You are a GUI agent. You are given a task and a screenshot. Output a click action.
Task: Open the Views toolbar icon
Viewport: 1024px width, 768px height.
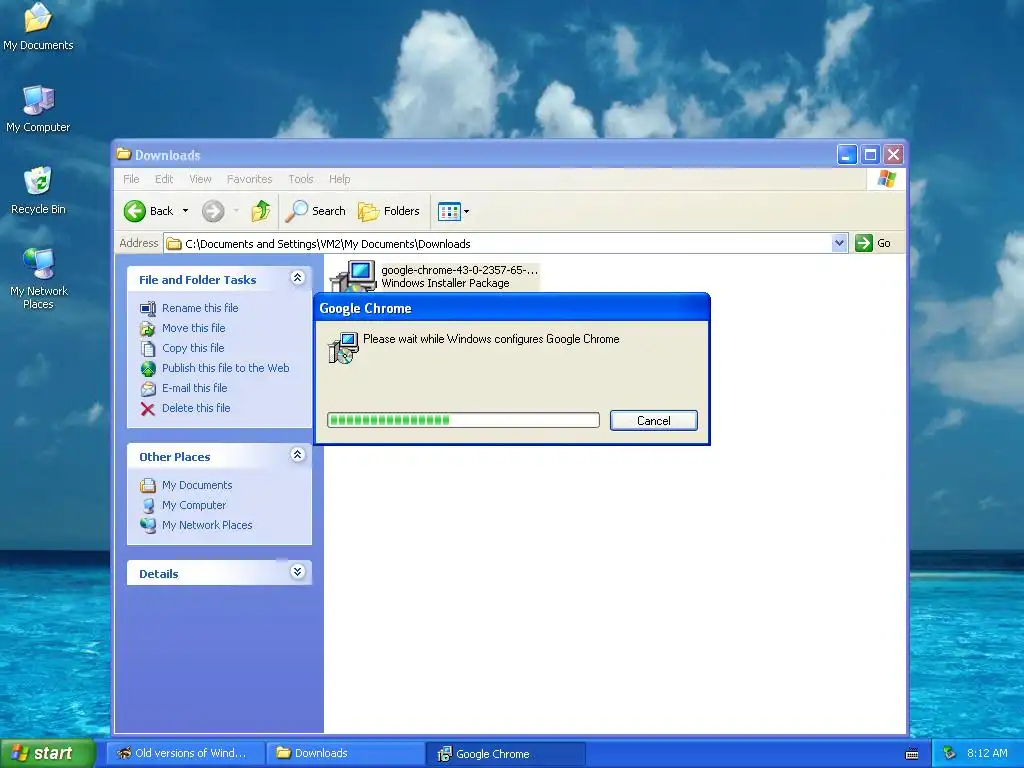point(449,211)
